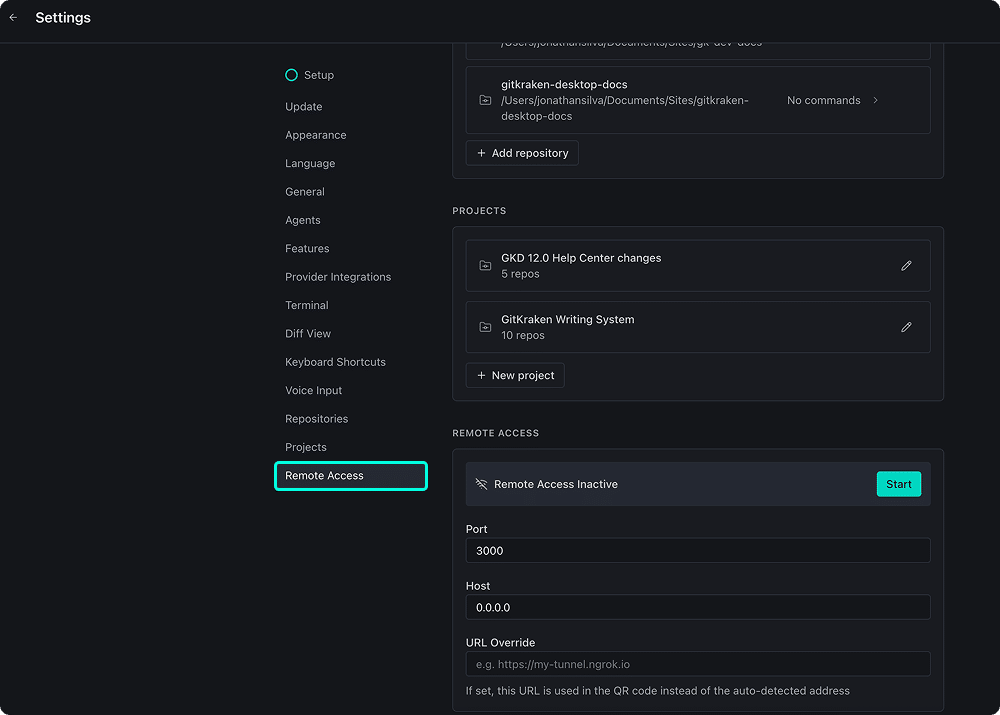The image size is (1000, 715).
Task: Click the GKD 12.0 Help Center folder icon
Action: 485,265
